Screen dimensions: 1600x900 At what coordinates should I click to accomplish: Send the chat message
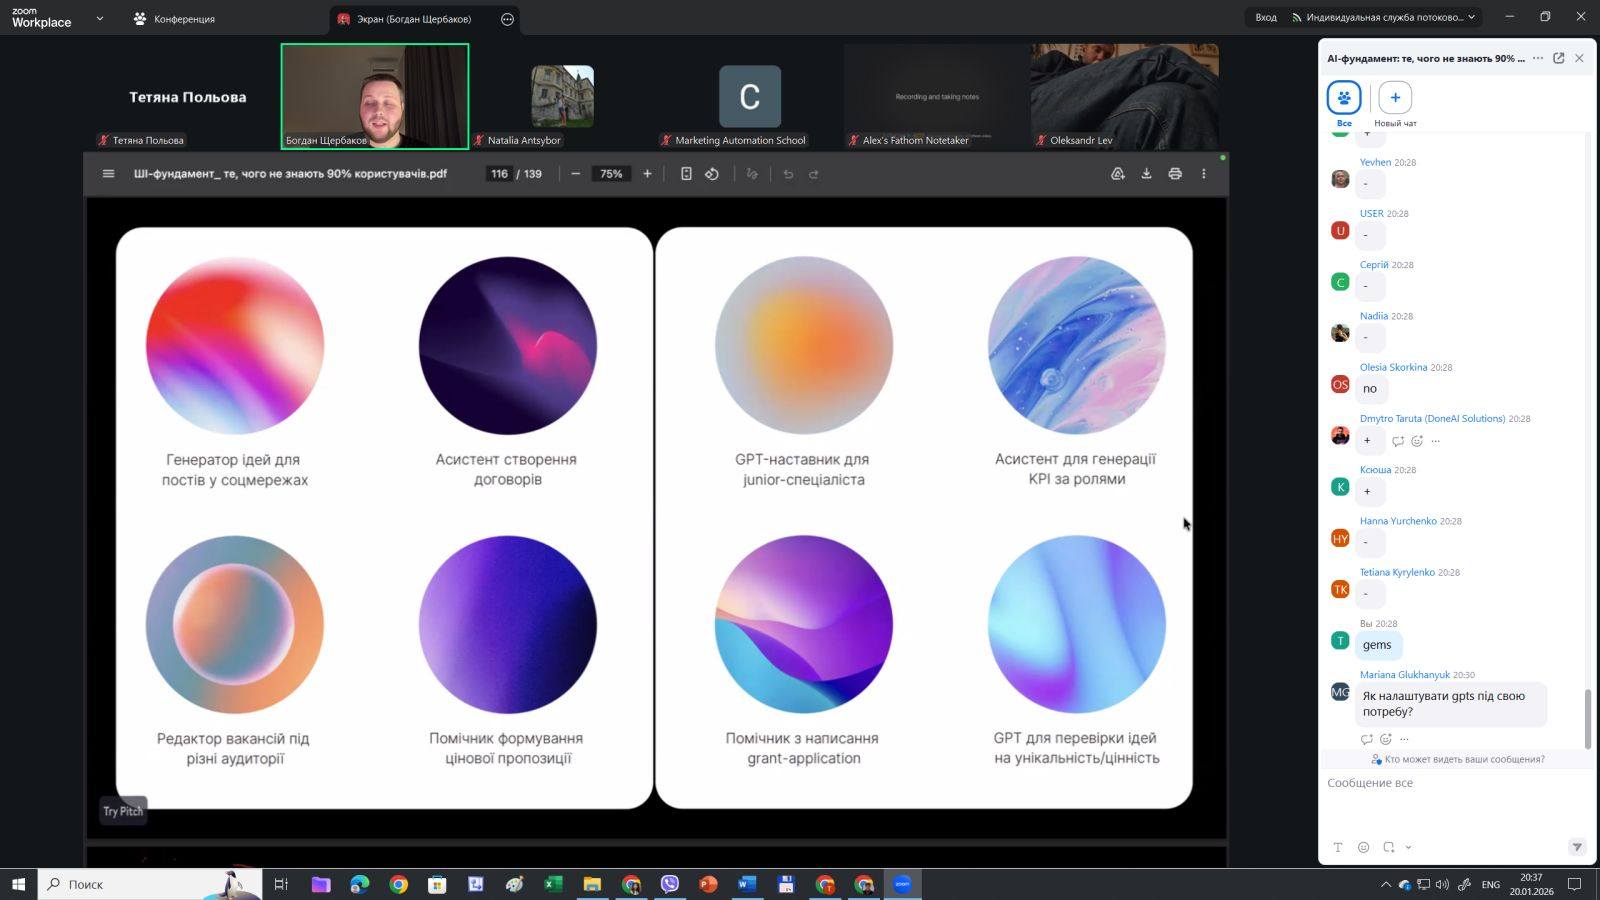point(1576,847)
